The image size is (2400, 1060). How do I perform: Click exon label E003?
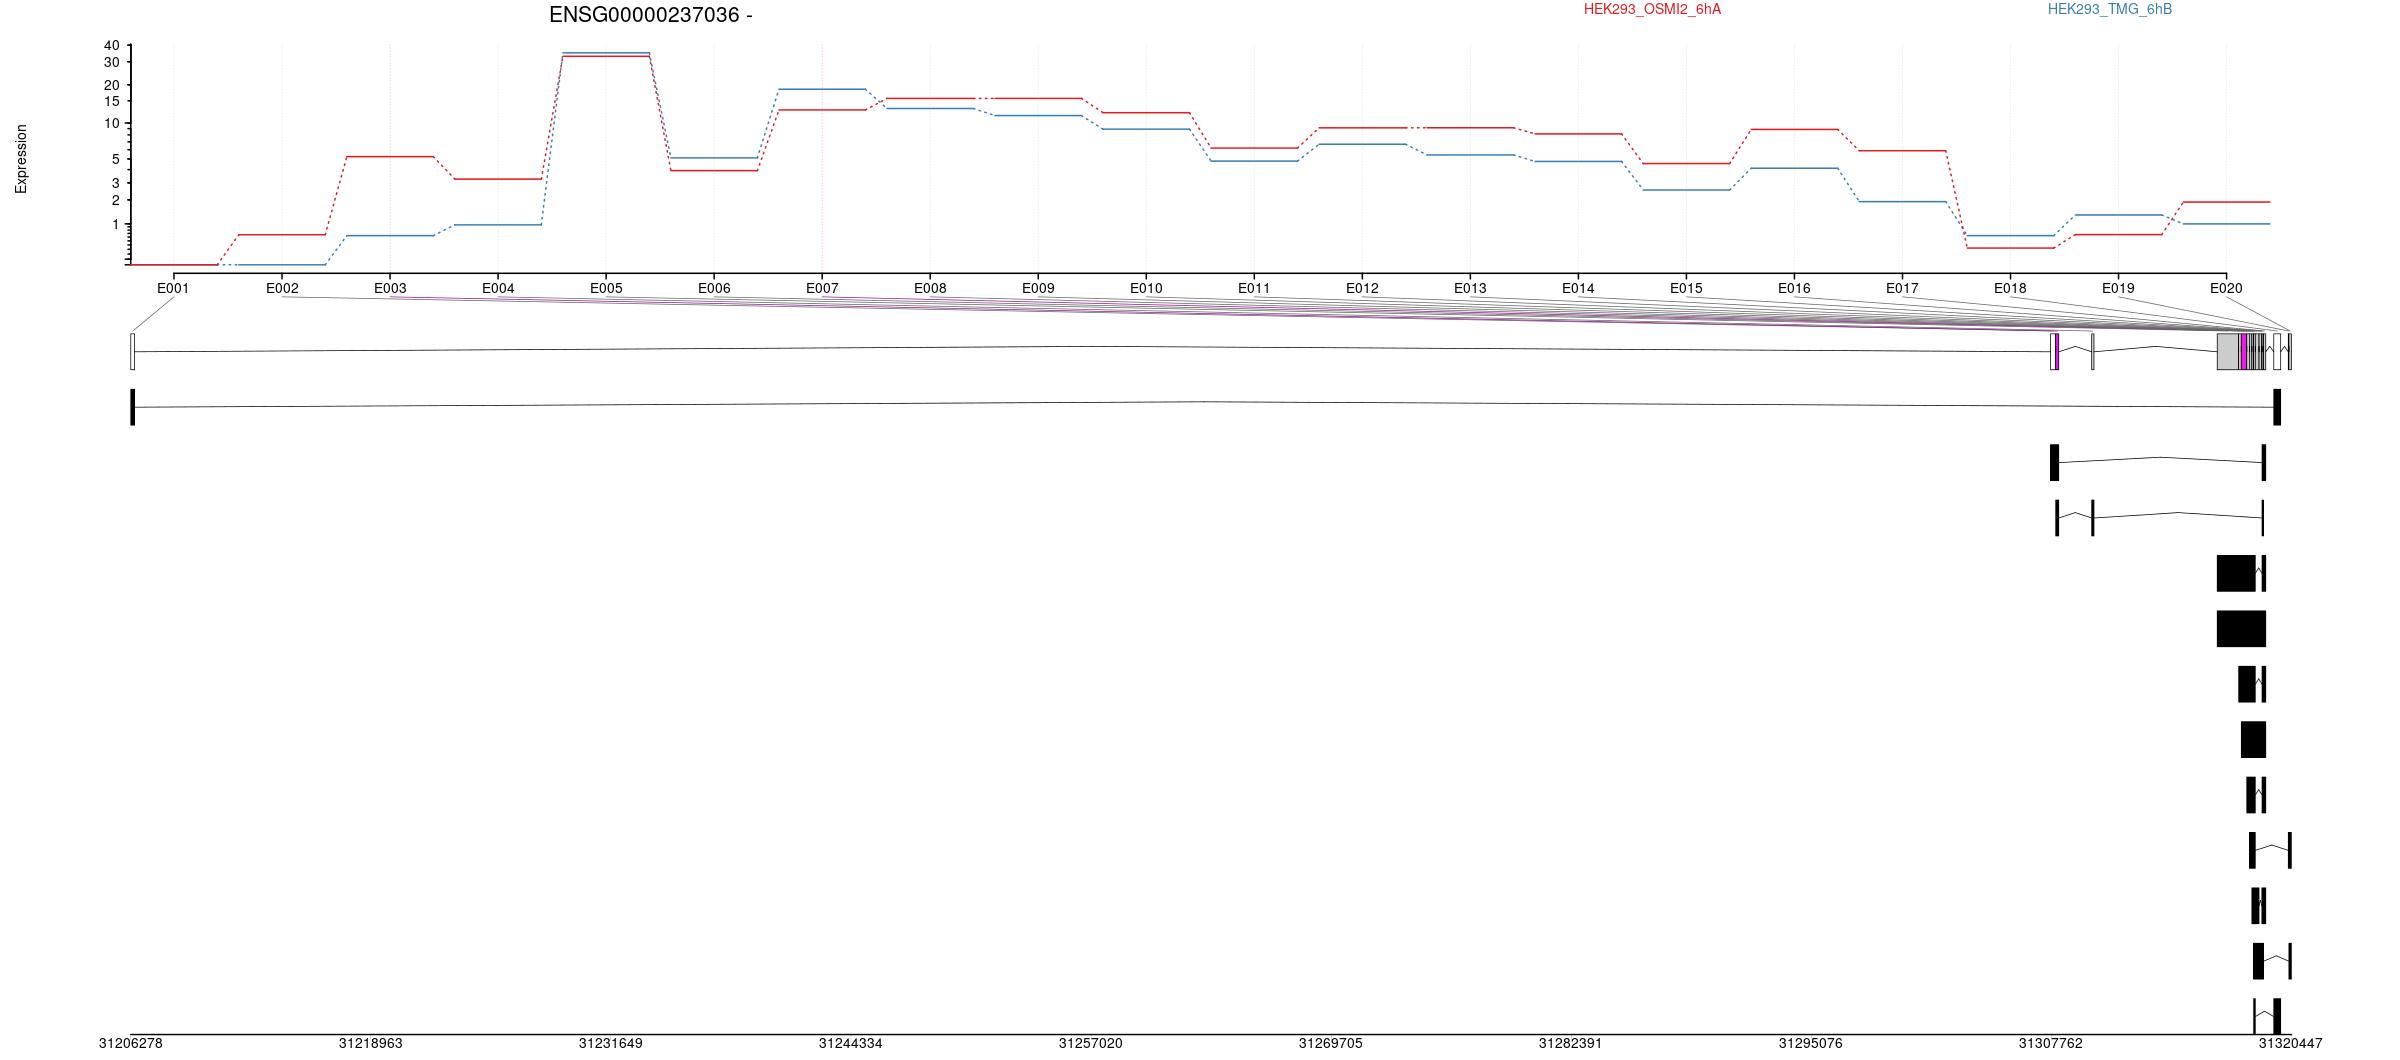pyautogui.click(x=390, y=288)
